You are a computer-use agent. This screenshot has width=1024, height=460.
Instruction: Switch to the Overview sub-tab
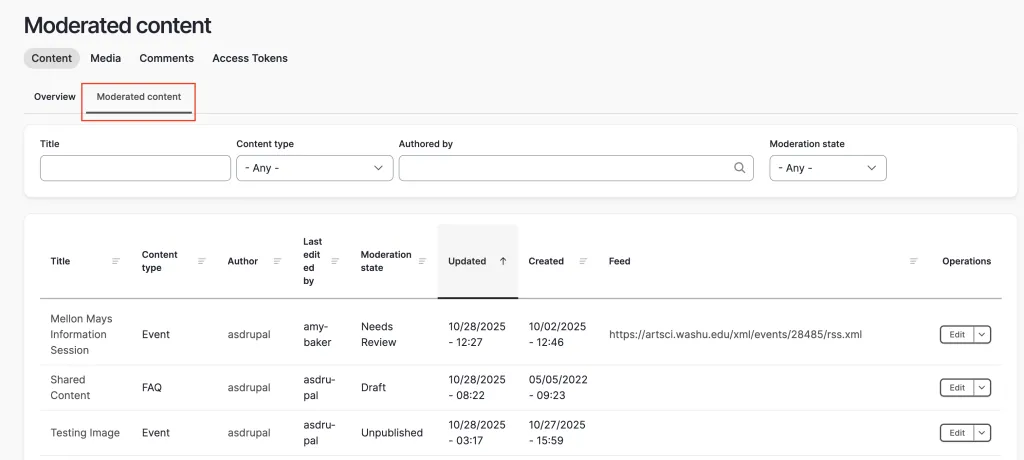55,97
